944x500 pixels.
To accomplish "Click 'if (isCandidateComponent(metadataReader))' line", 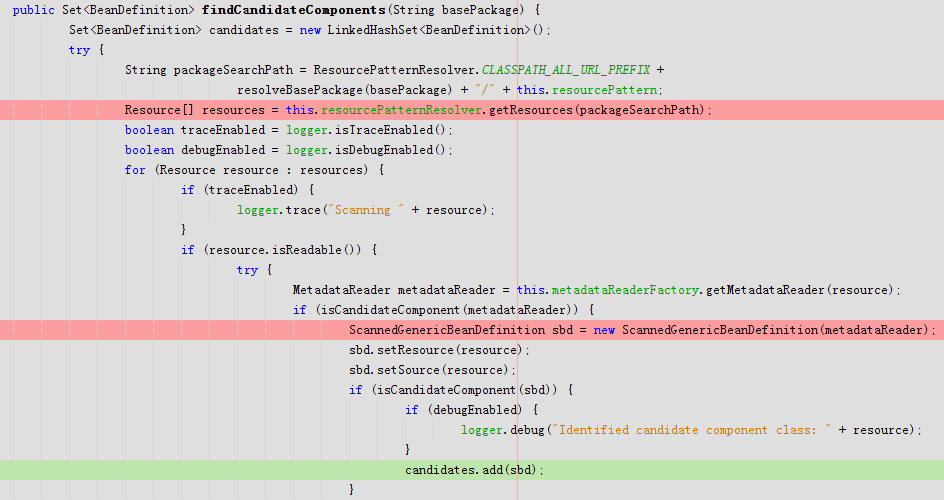I will click(443, 310).
